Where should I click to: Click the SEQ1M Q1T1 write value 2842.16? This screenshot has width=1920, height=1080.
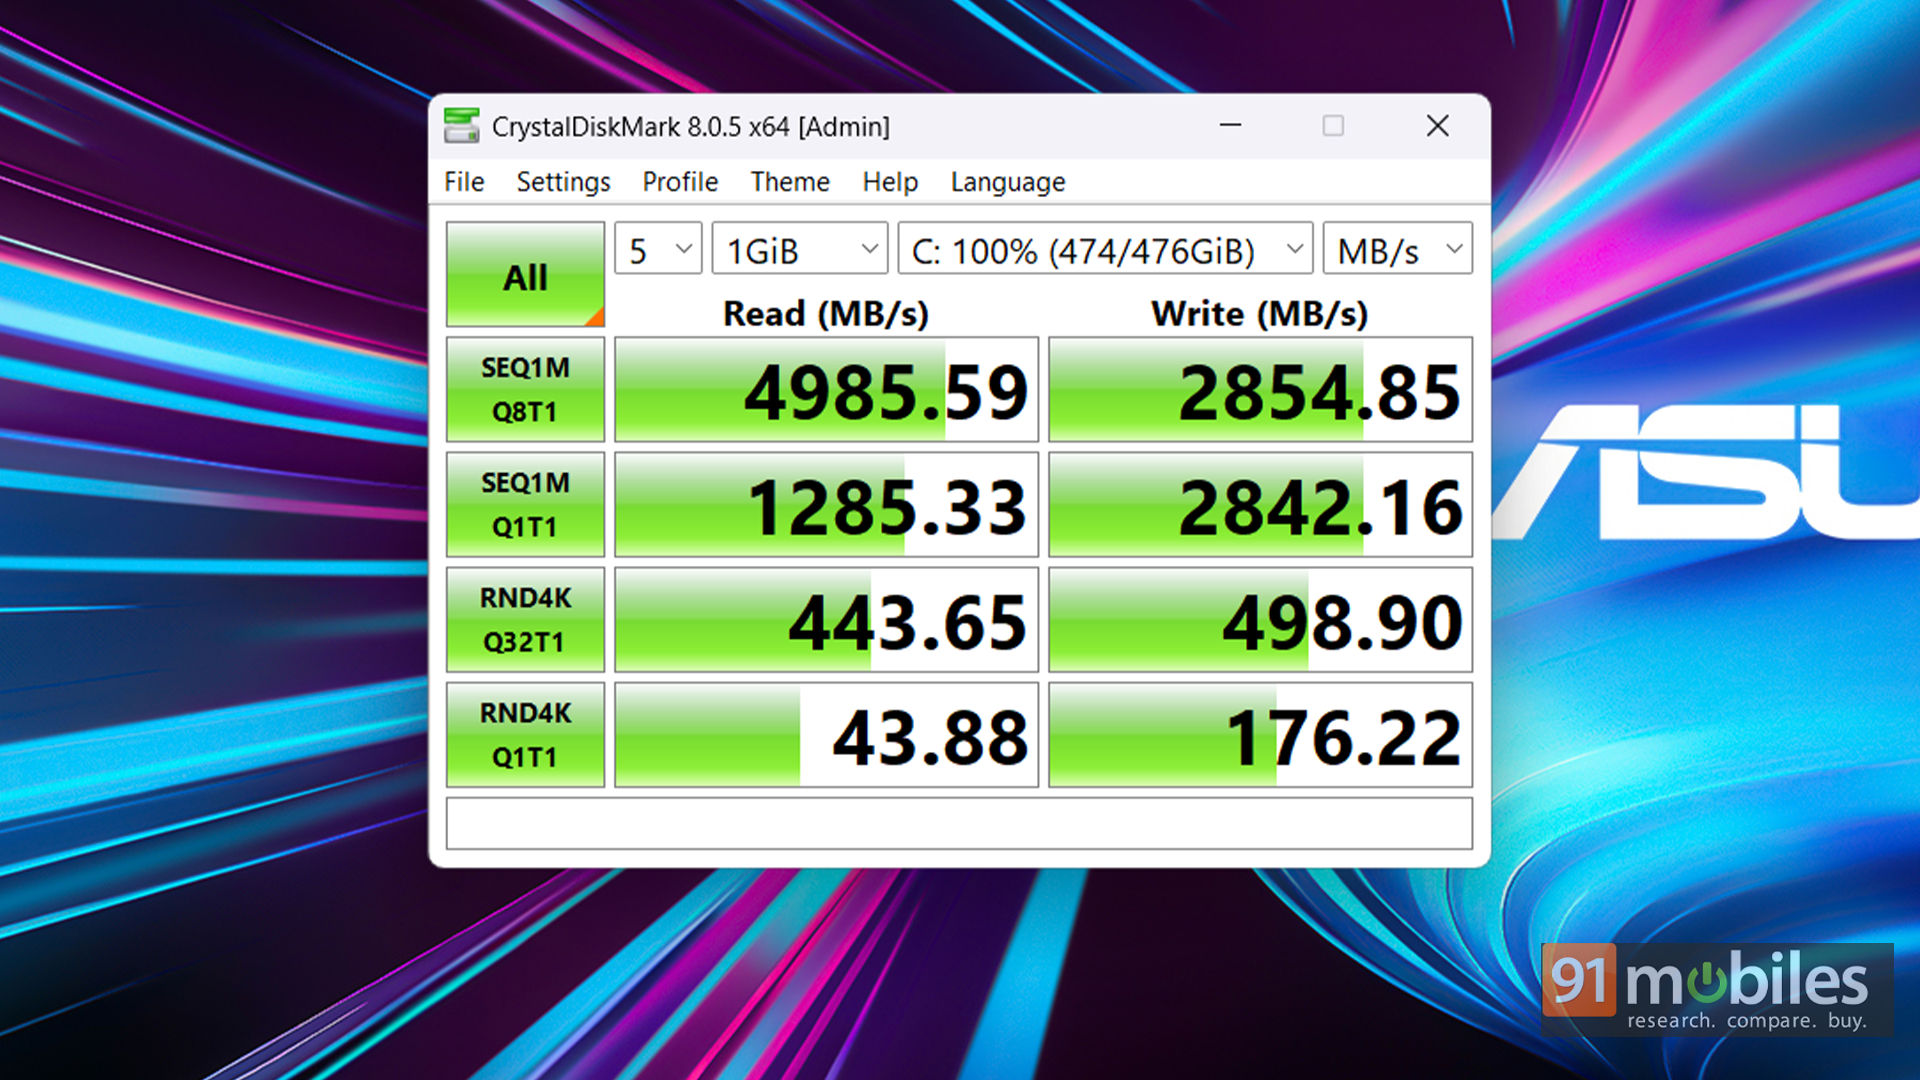tap(1260, 505)
